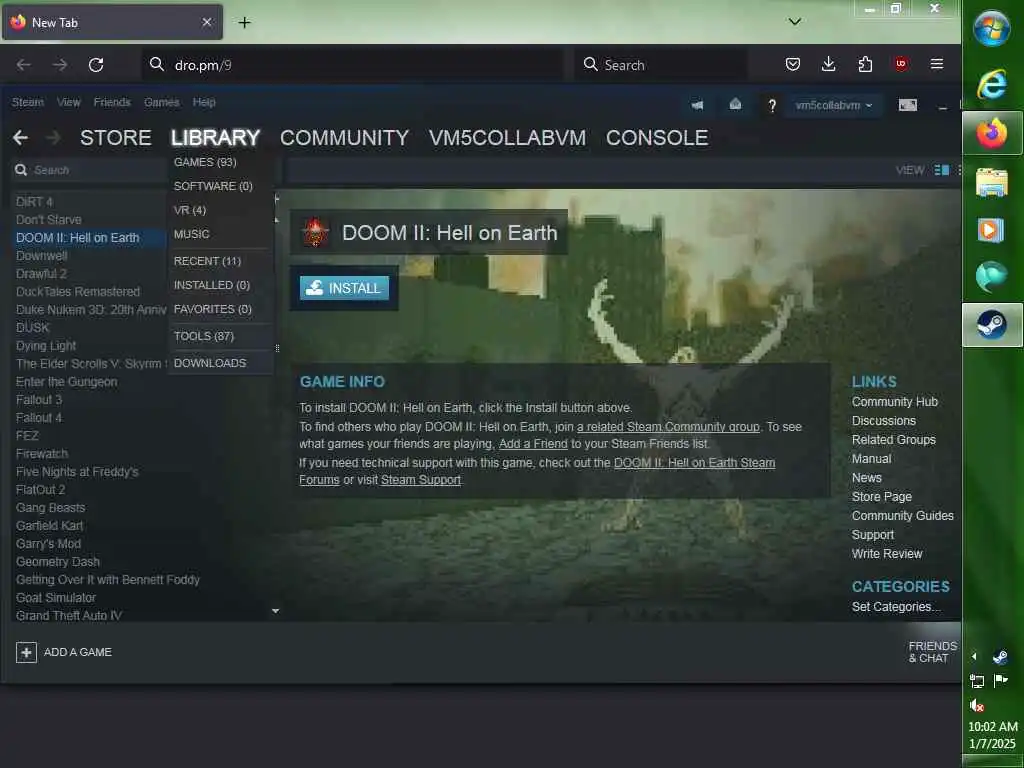Open Firefox hamburger application menu
The width and height of the screenshot is (1024, 768).
[x=937, y=64]
